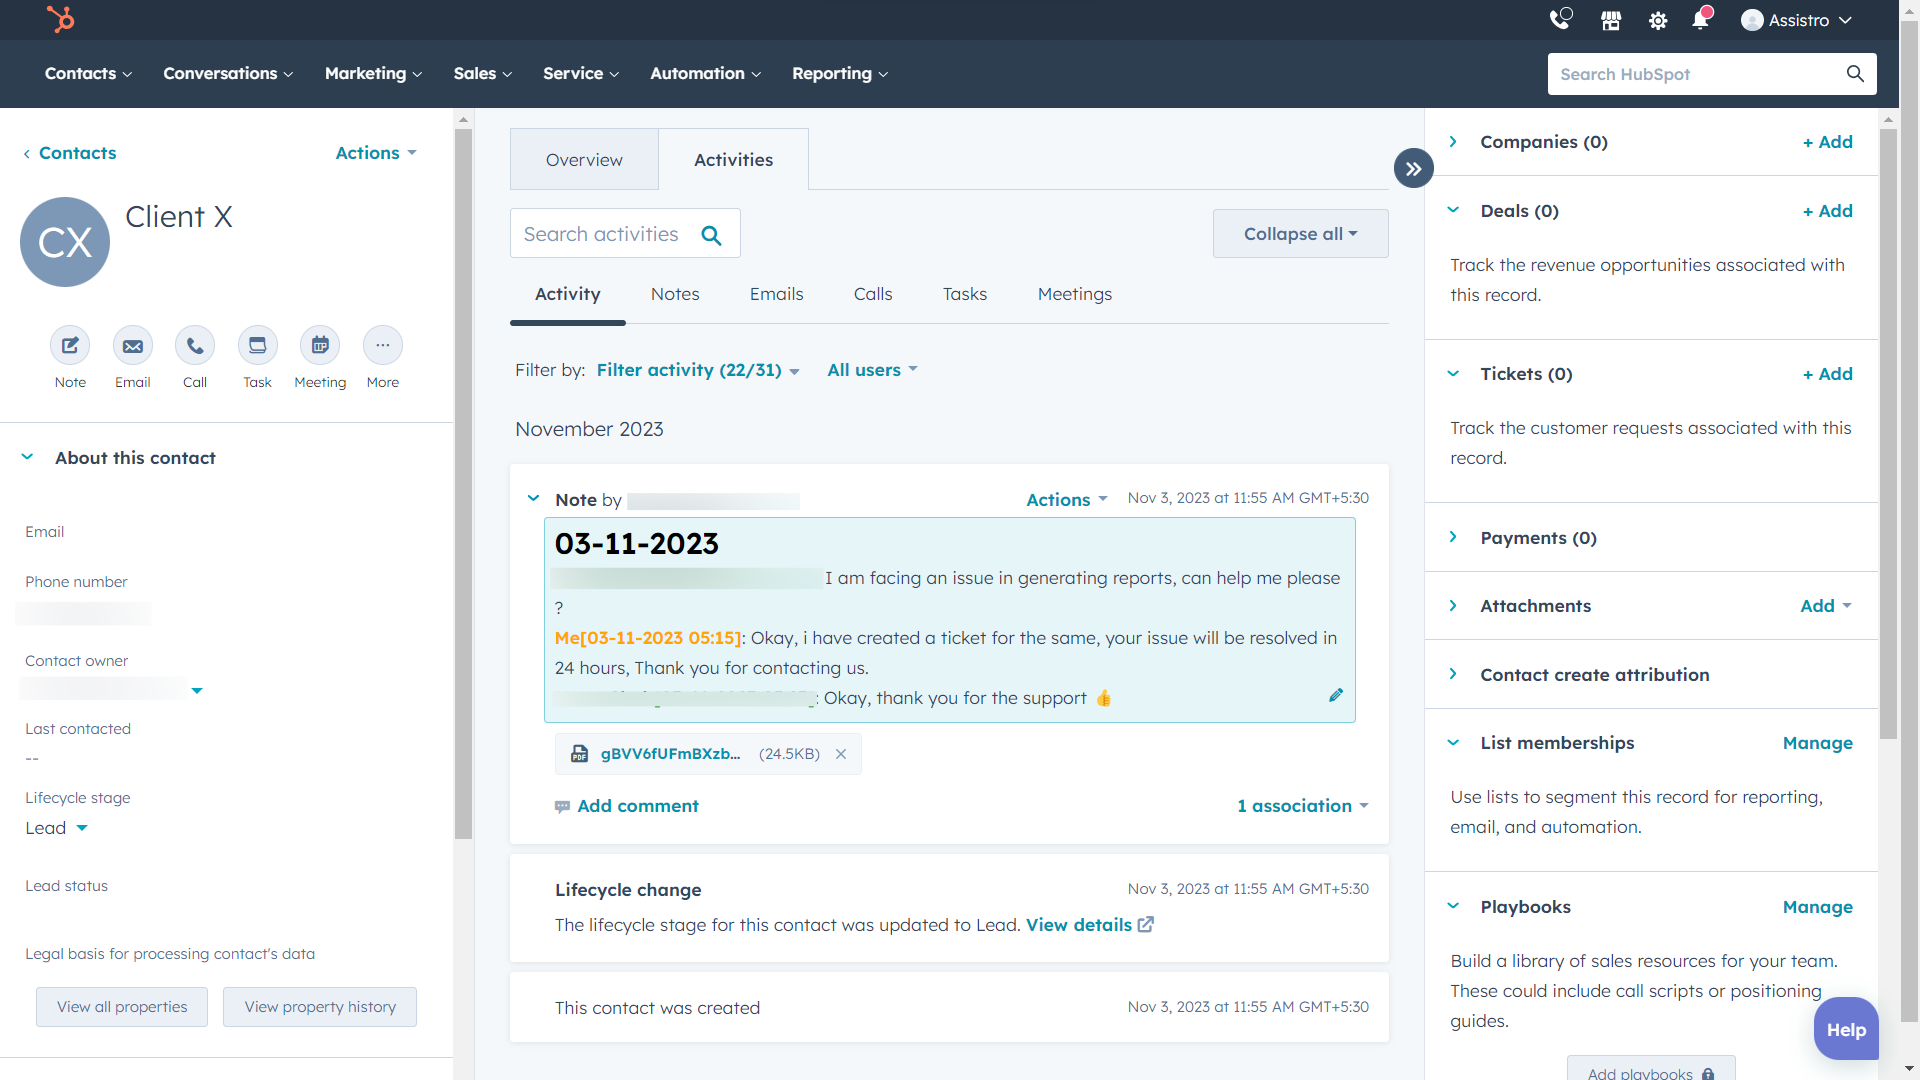
Task: Open the More actions icon
Action: click(x=383, y=345)
